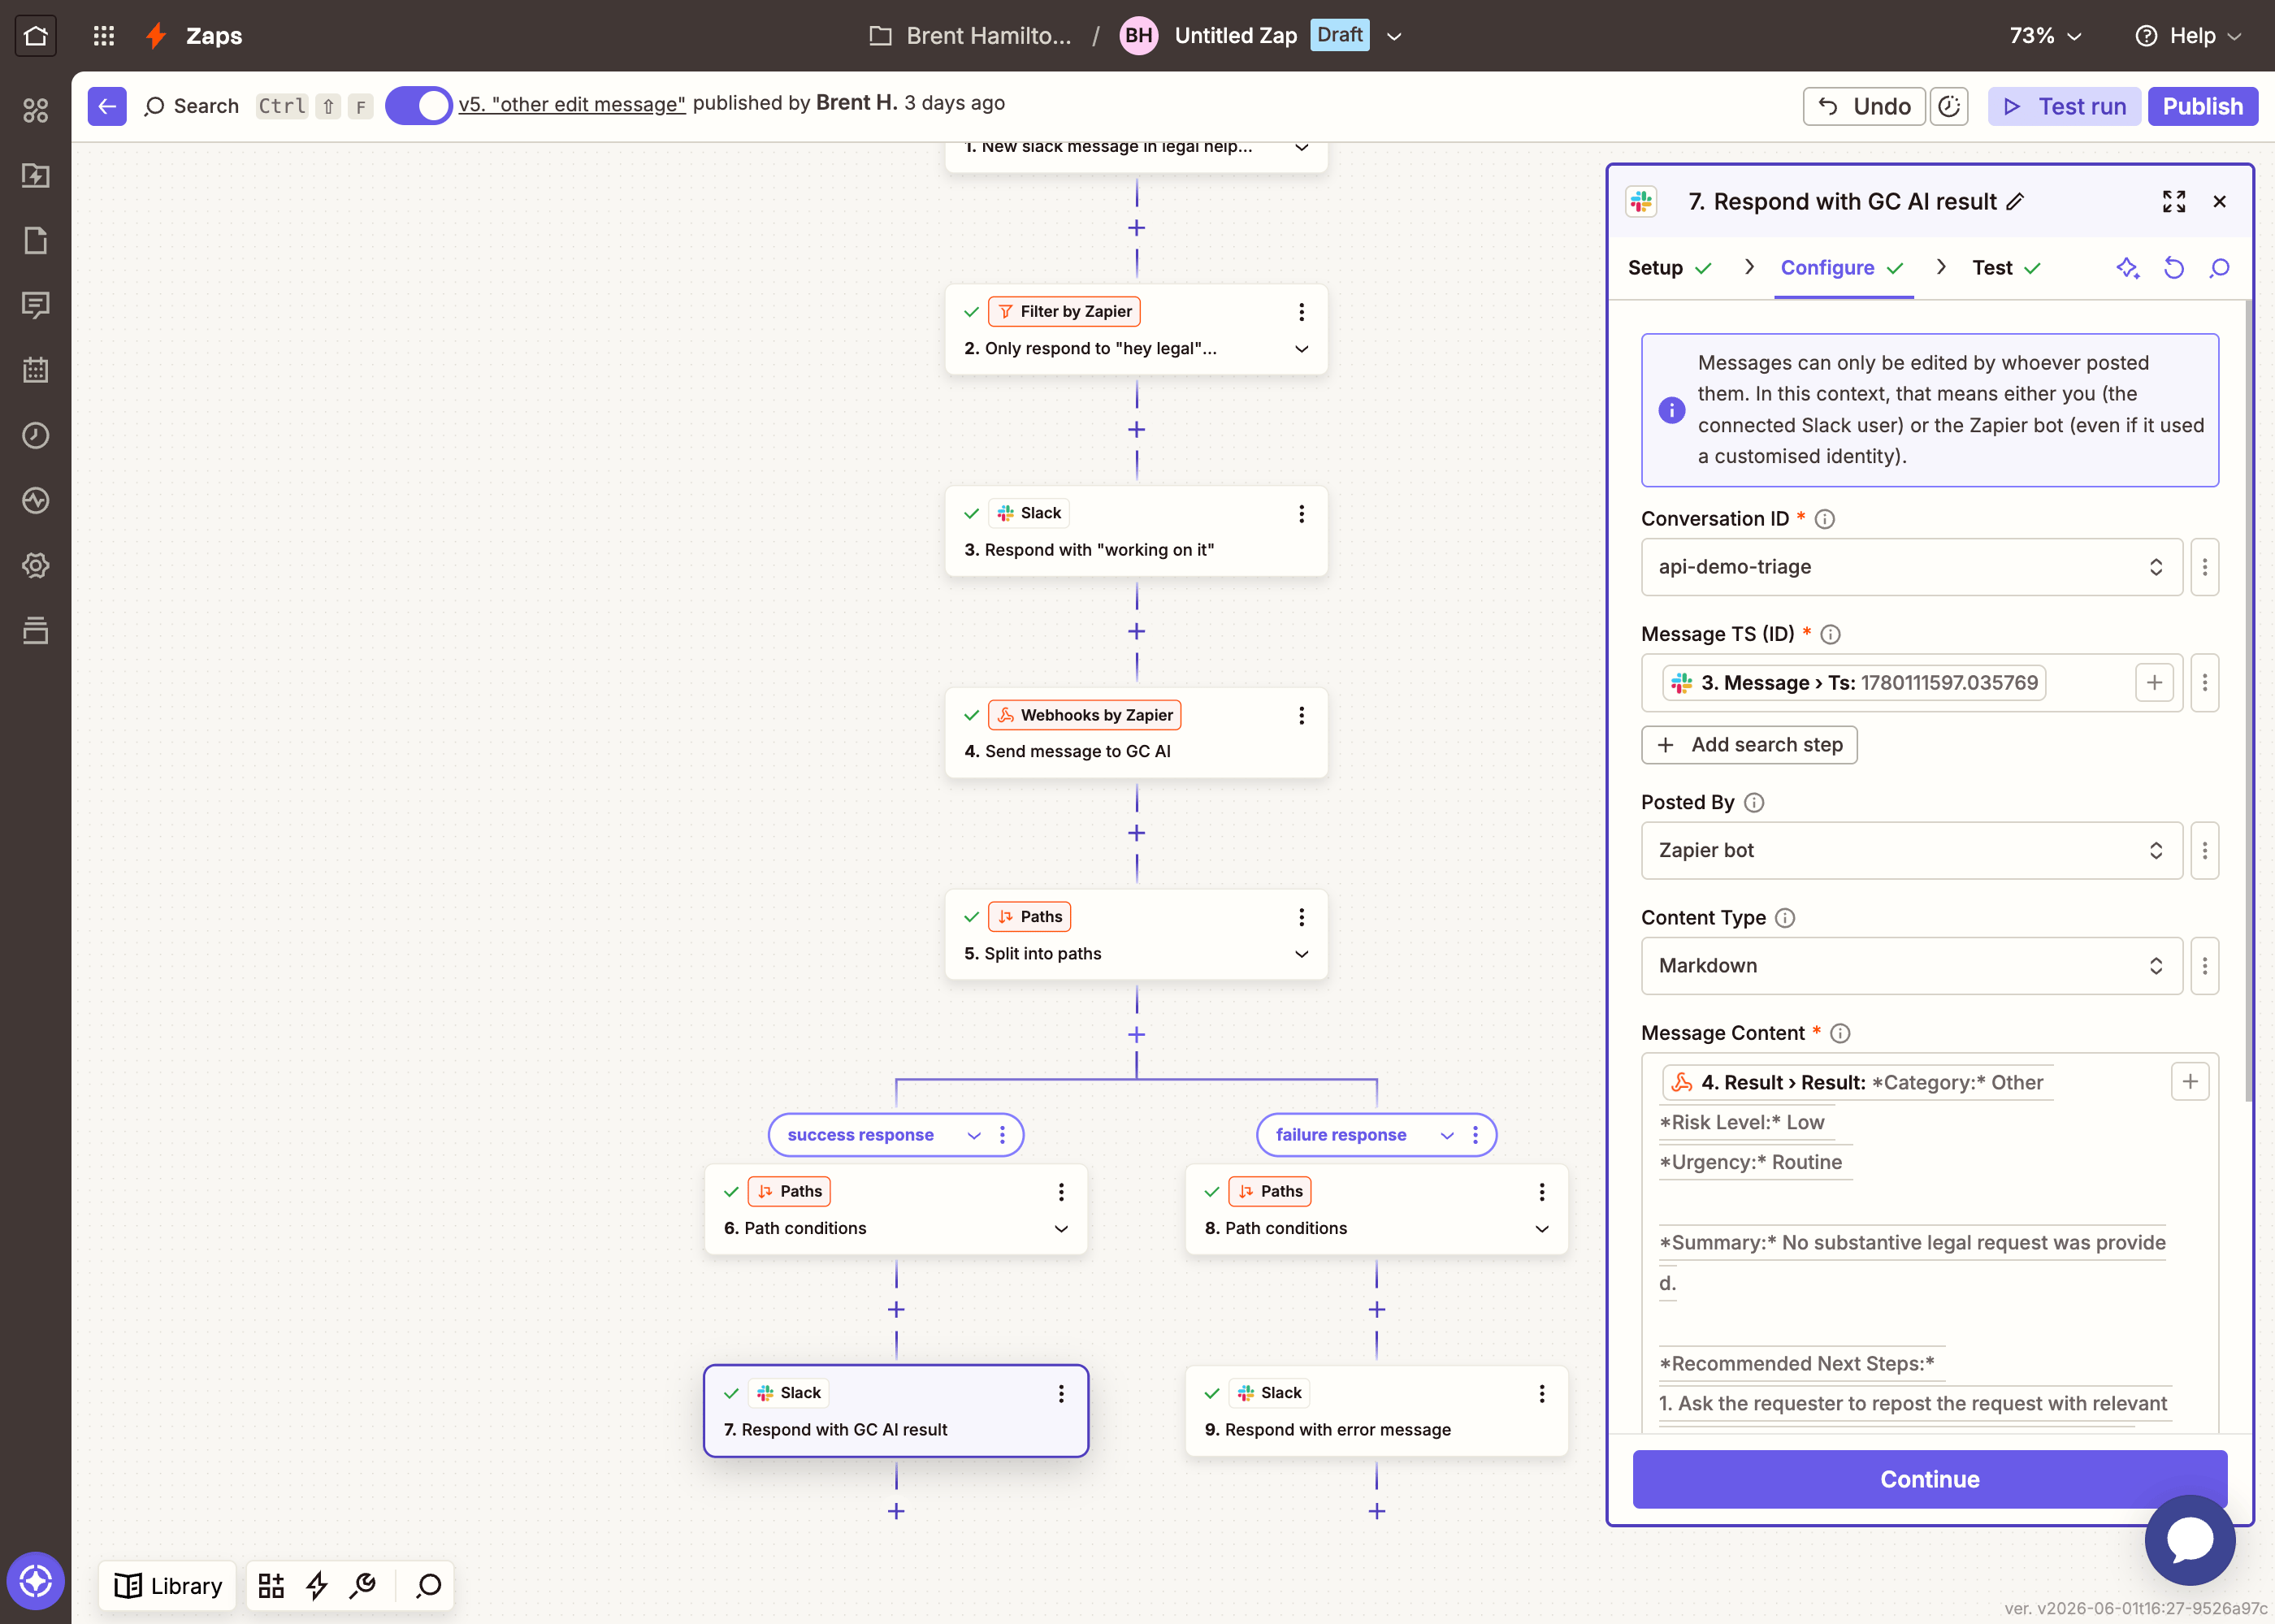Click the version history clock icon beside Undo
Image resolution: width=2275 pixels, height=1624 pixels.
click(x=1949, y=106)
